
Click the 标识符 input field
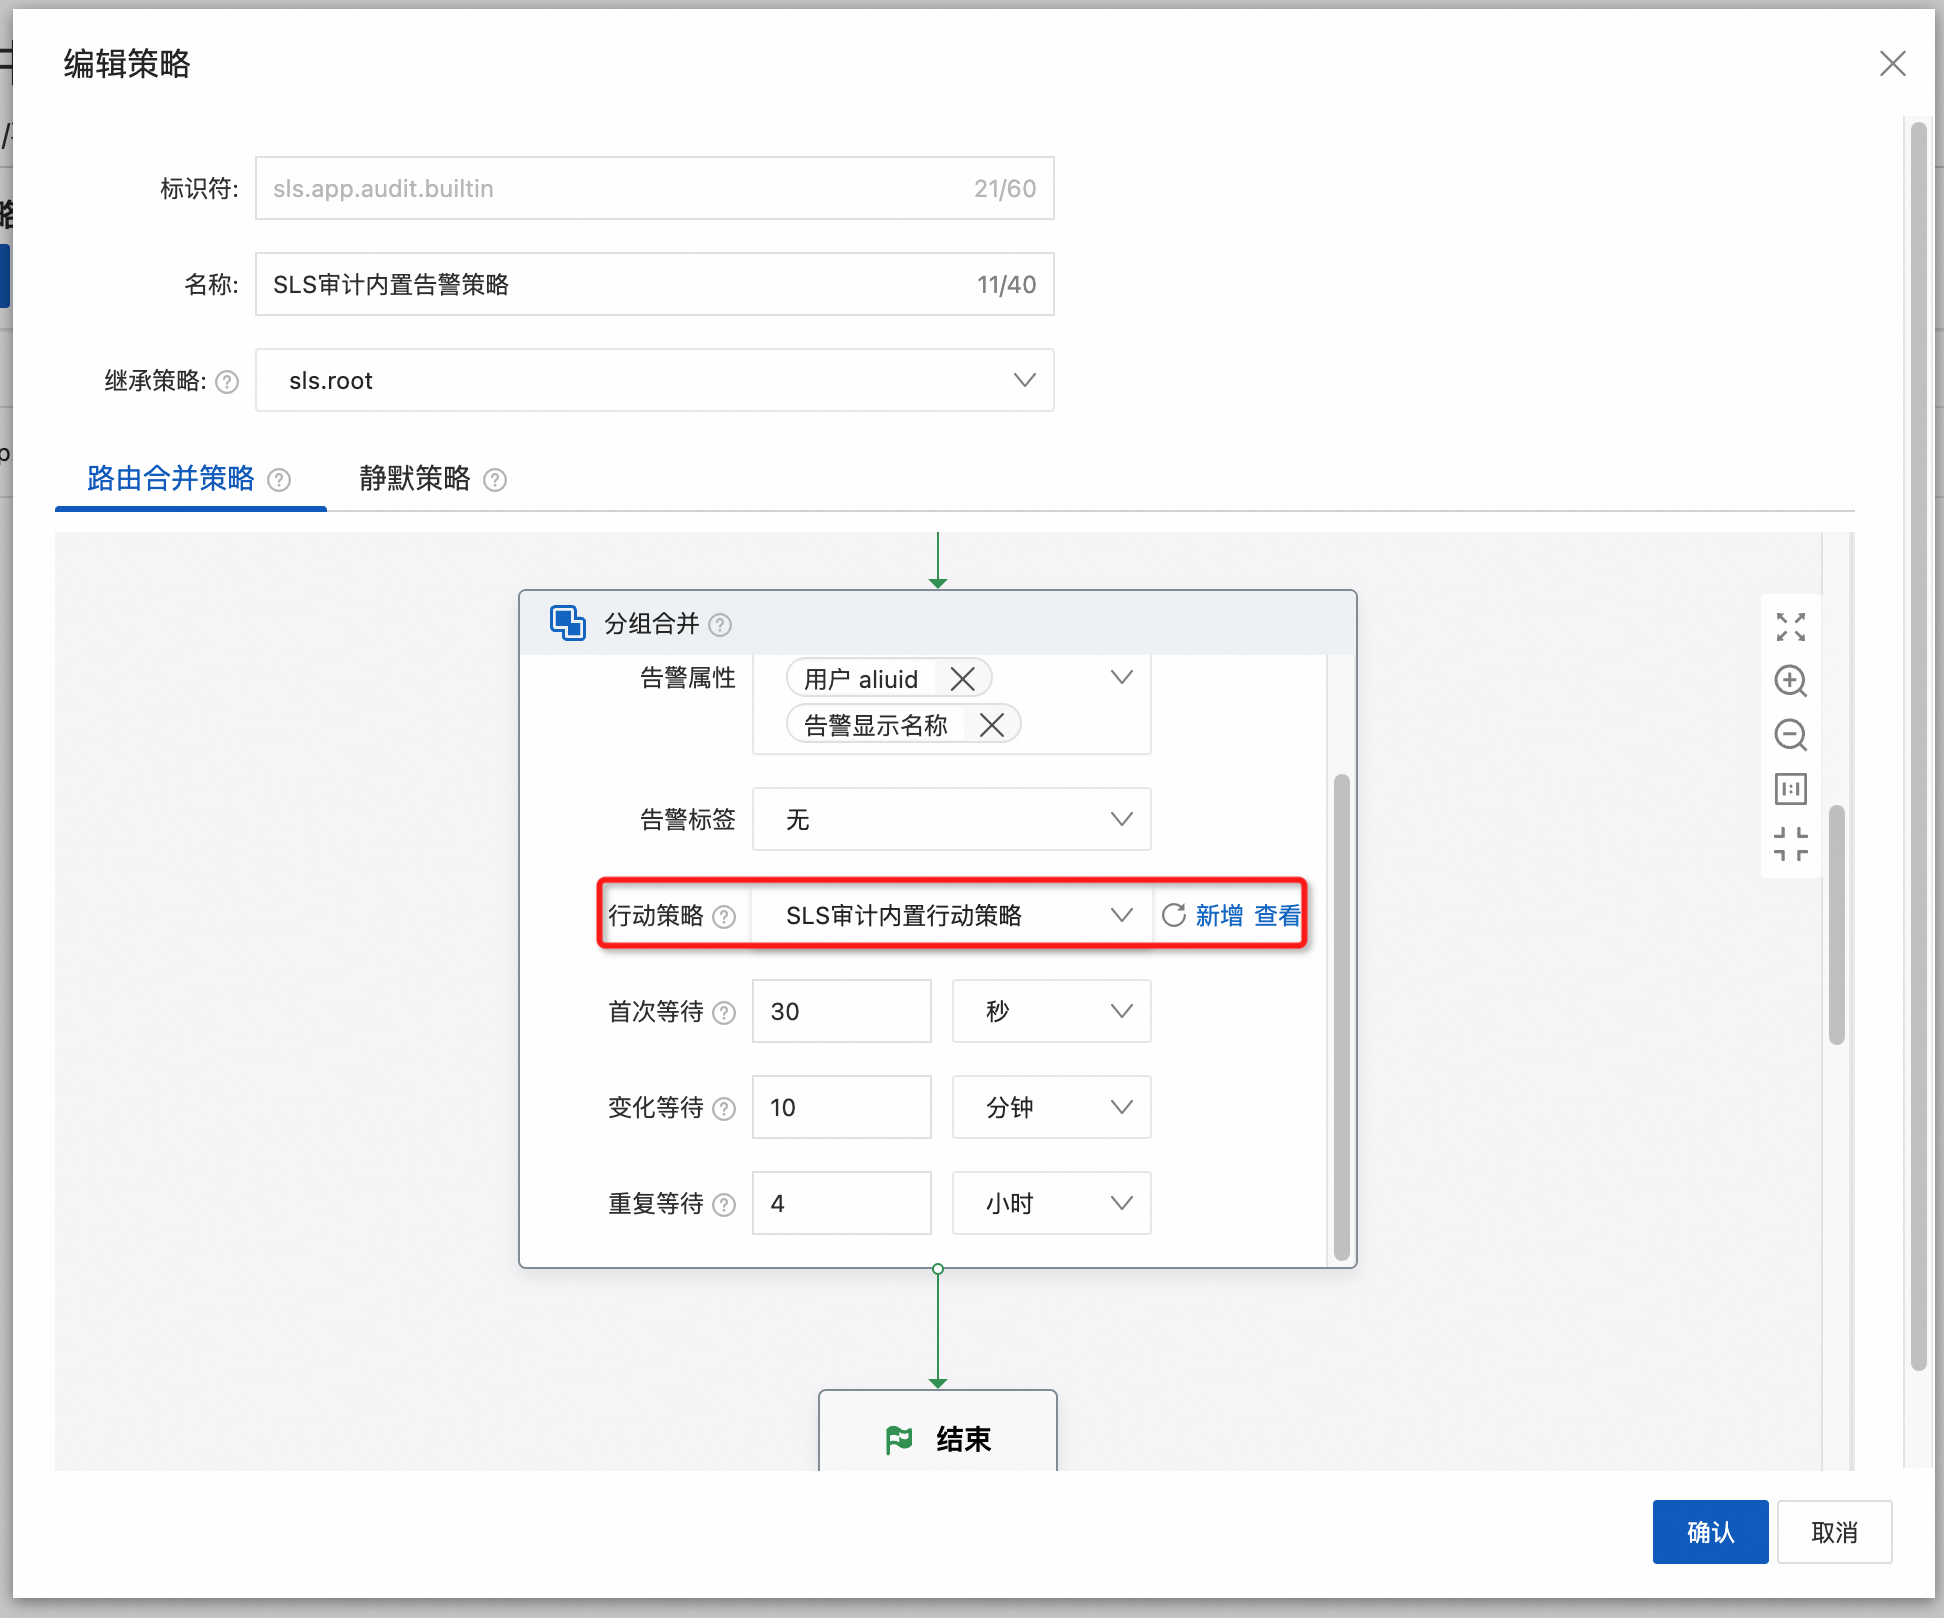click(x=655, y=188)
